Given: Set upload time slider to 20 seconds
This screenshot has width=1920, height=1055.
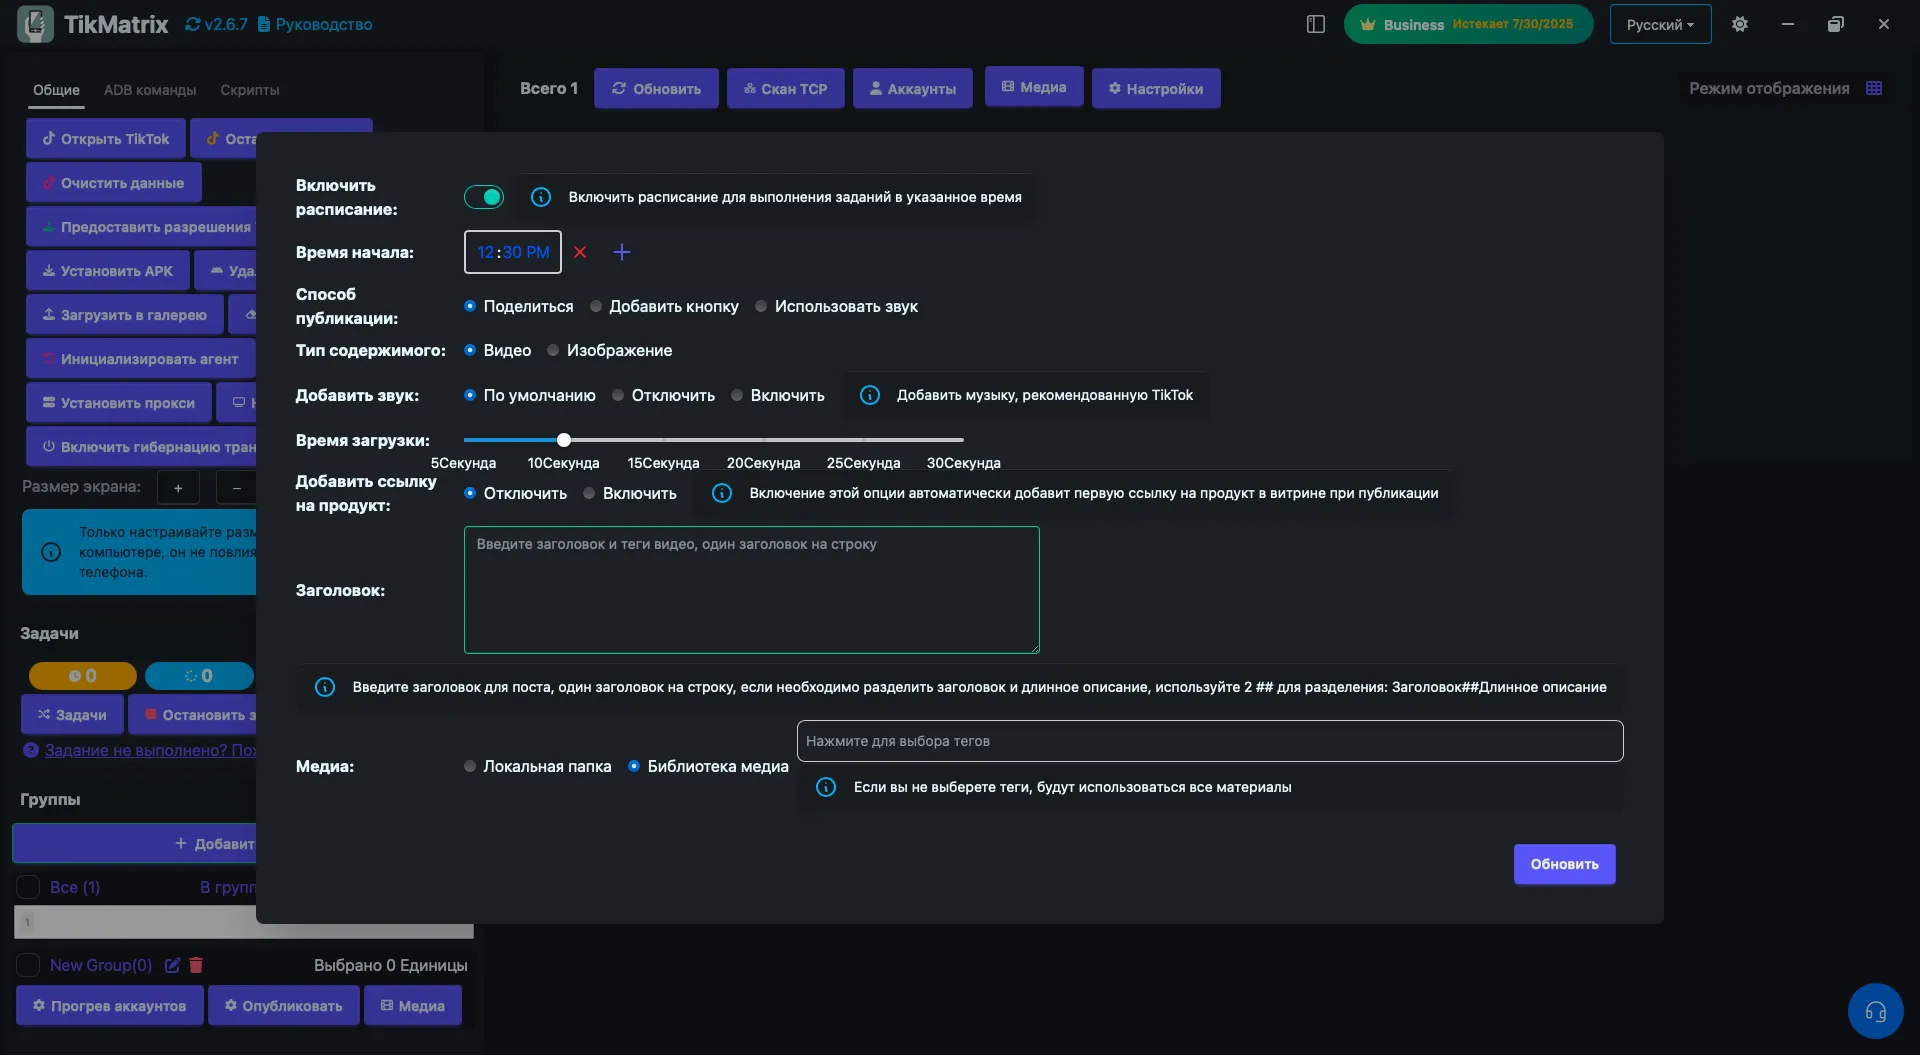Looking at the screenshot, I should point(764,440).
